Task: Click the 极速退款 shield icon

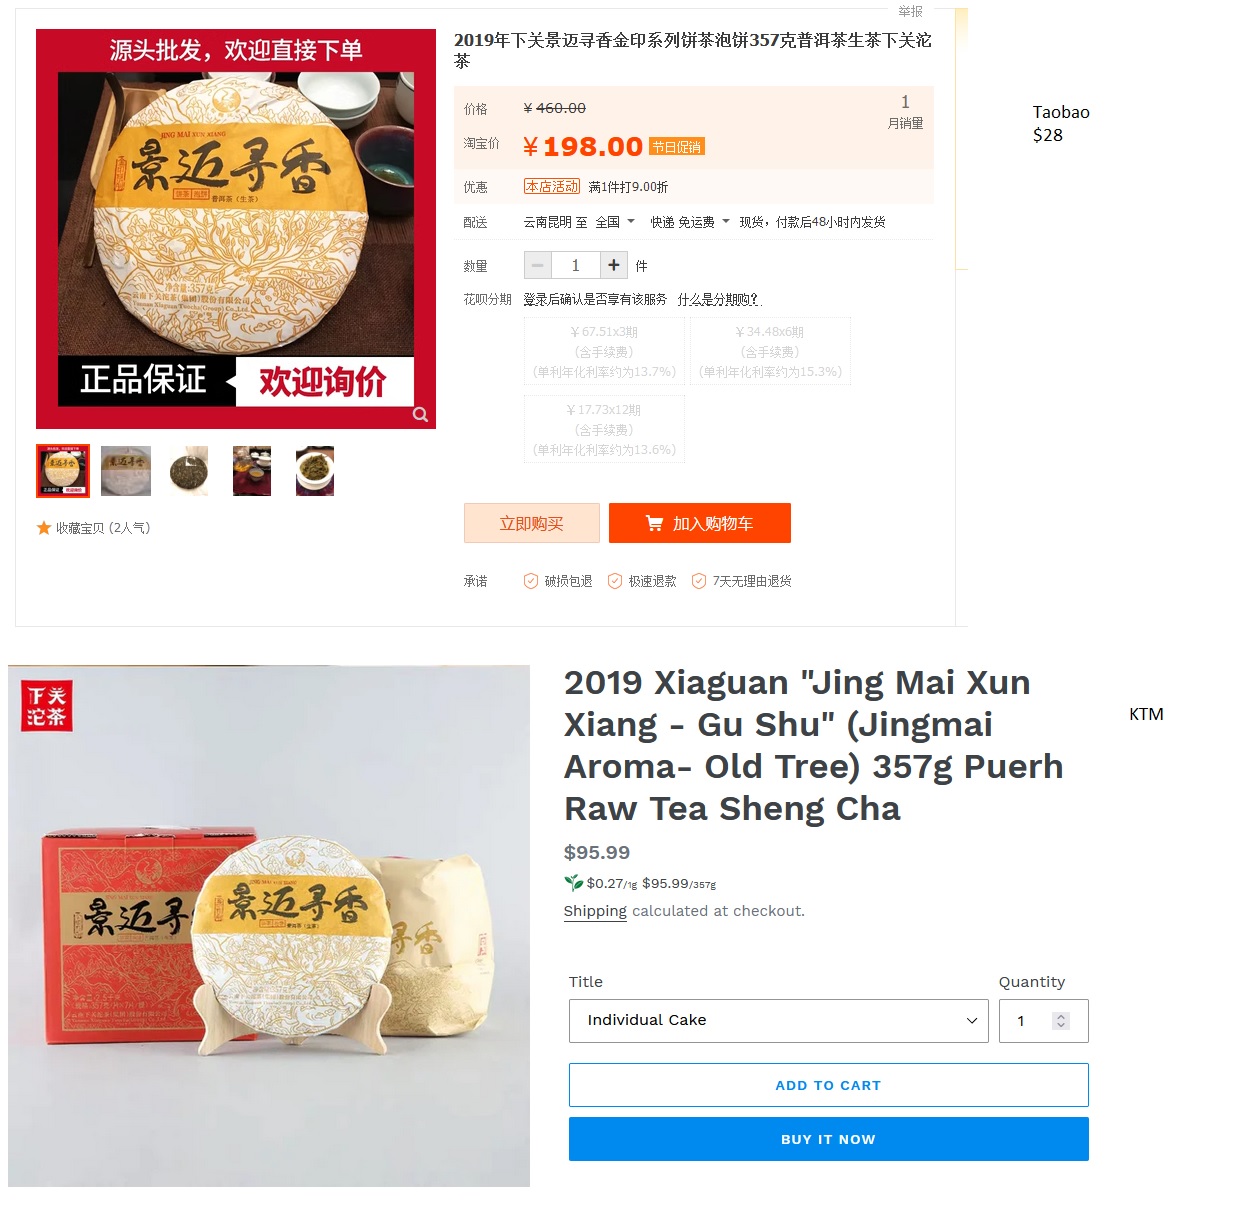Action: point(615,581)
